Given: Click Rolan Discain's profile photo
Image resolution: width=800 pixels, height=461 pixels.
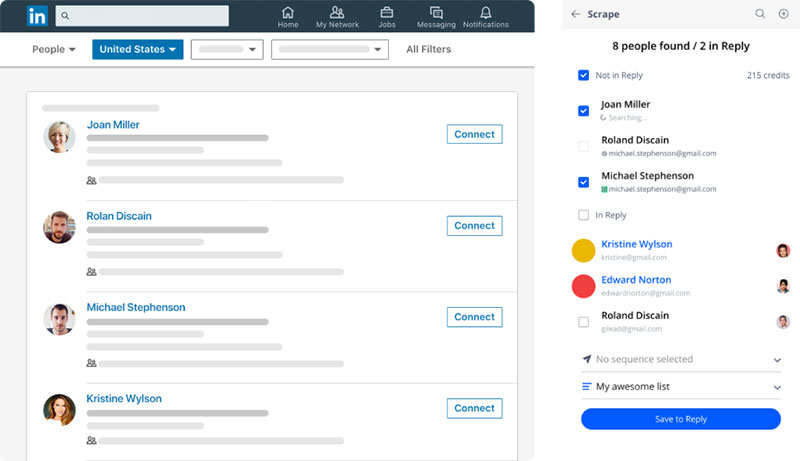Looking at the screenshot, I should click(59, 227).
